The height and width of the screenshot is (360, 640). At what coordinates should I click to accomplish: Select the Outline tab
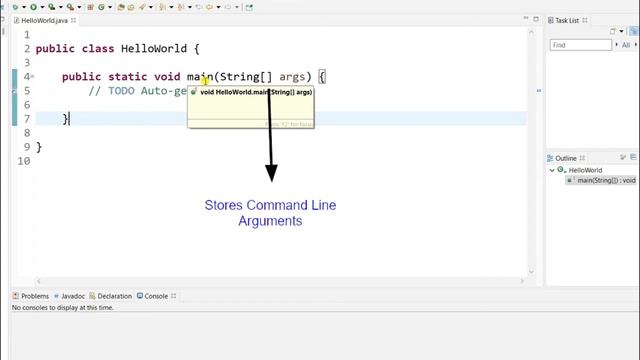click(565, 158)
